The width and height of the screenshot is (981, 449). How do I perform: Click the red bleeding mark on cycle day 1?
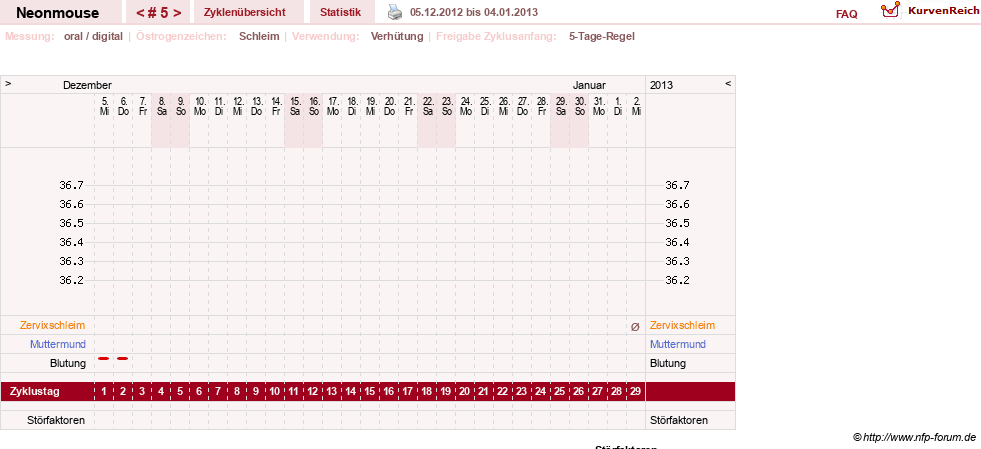(104, 358)
